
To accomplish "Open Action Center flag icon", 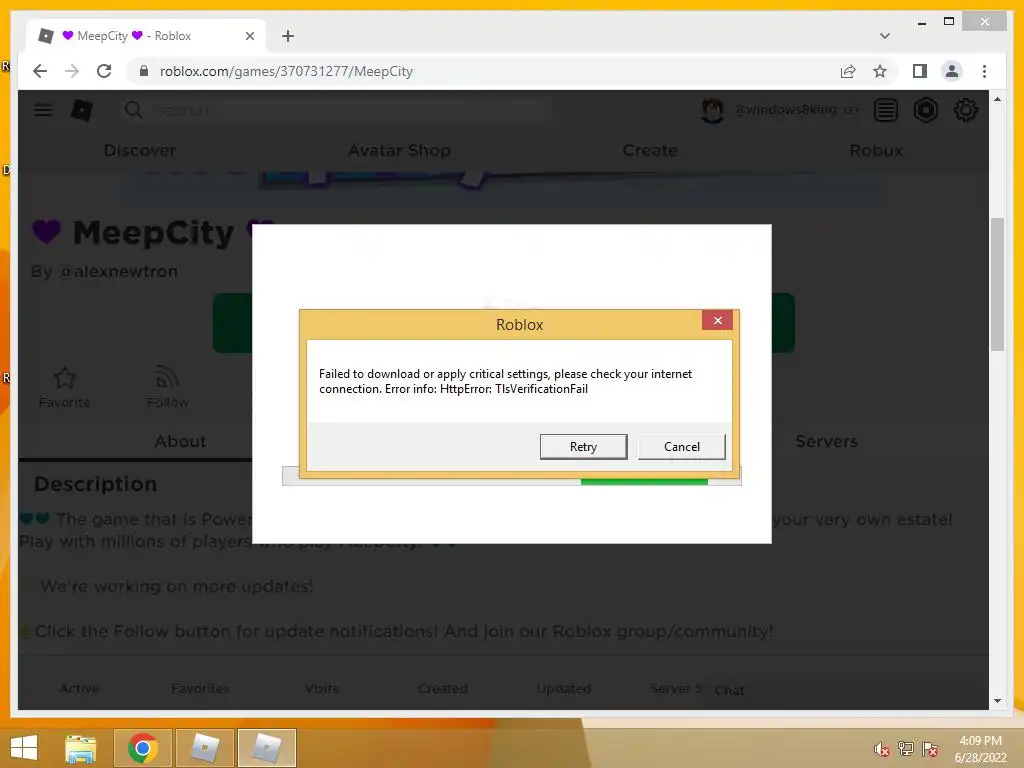I will (930, 749).
